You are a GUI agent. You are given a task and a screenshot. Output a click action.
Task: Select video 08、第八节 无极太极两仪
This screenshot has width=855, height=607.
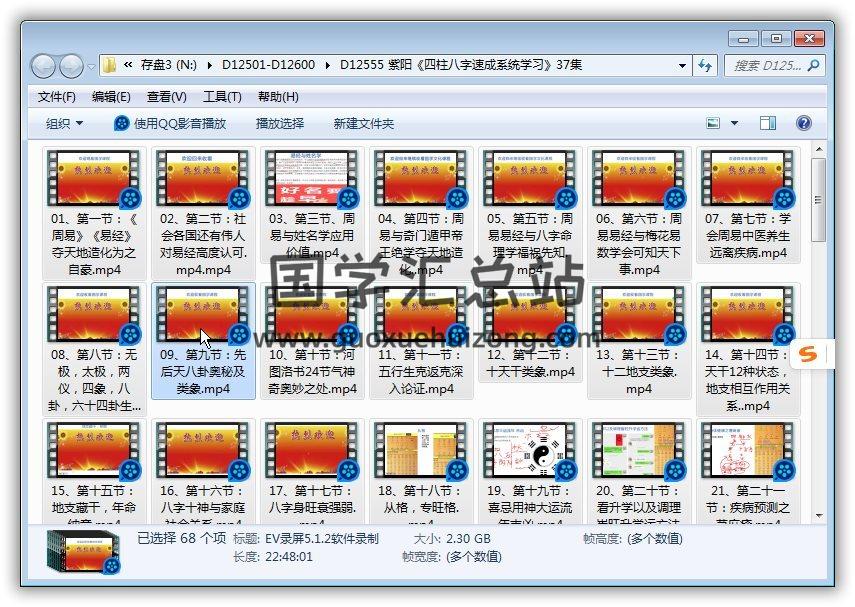pos(94,349)
